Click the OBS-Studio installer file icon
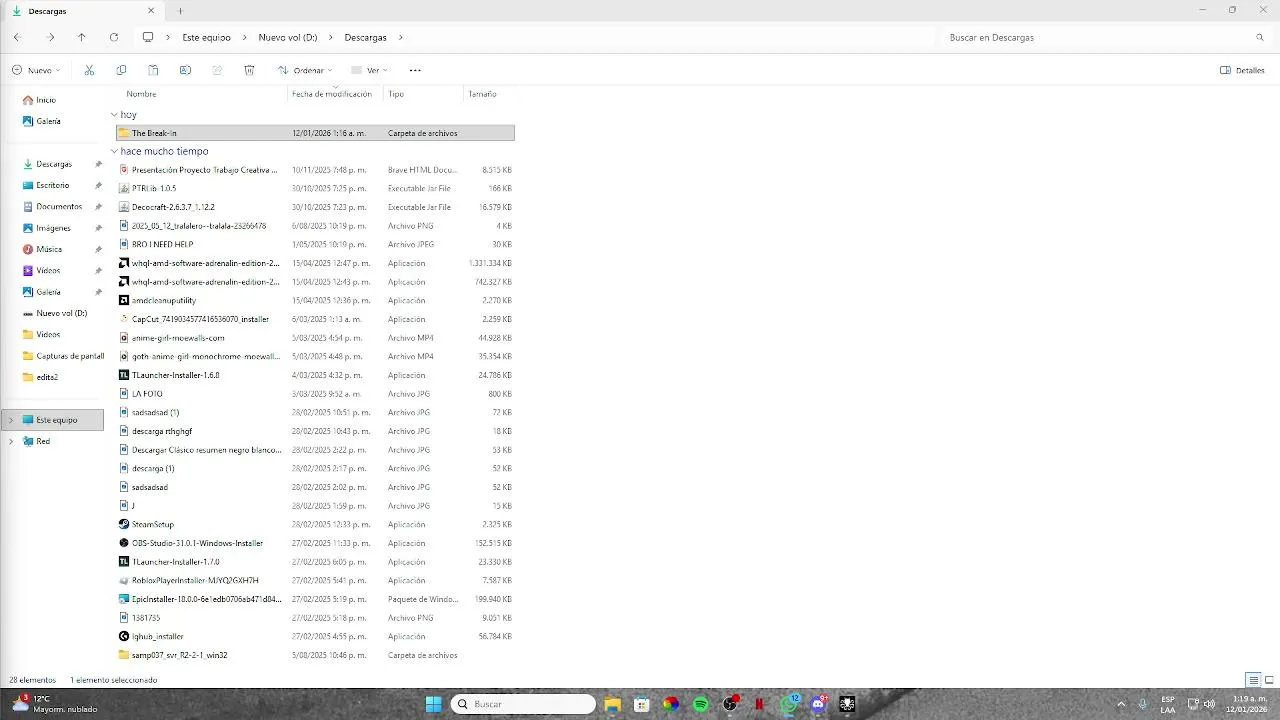The width and height of the screenshot is (1280, 720). click(x=124, y=543)
